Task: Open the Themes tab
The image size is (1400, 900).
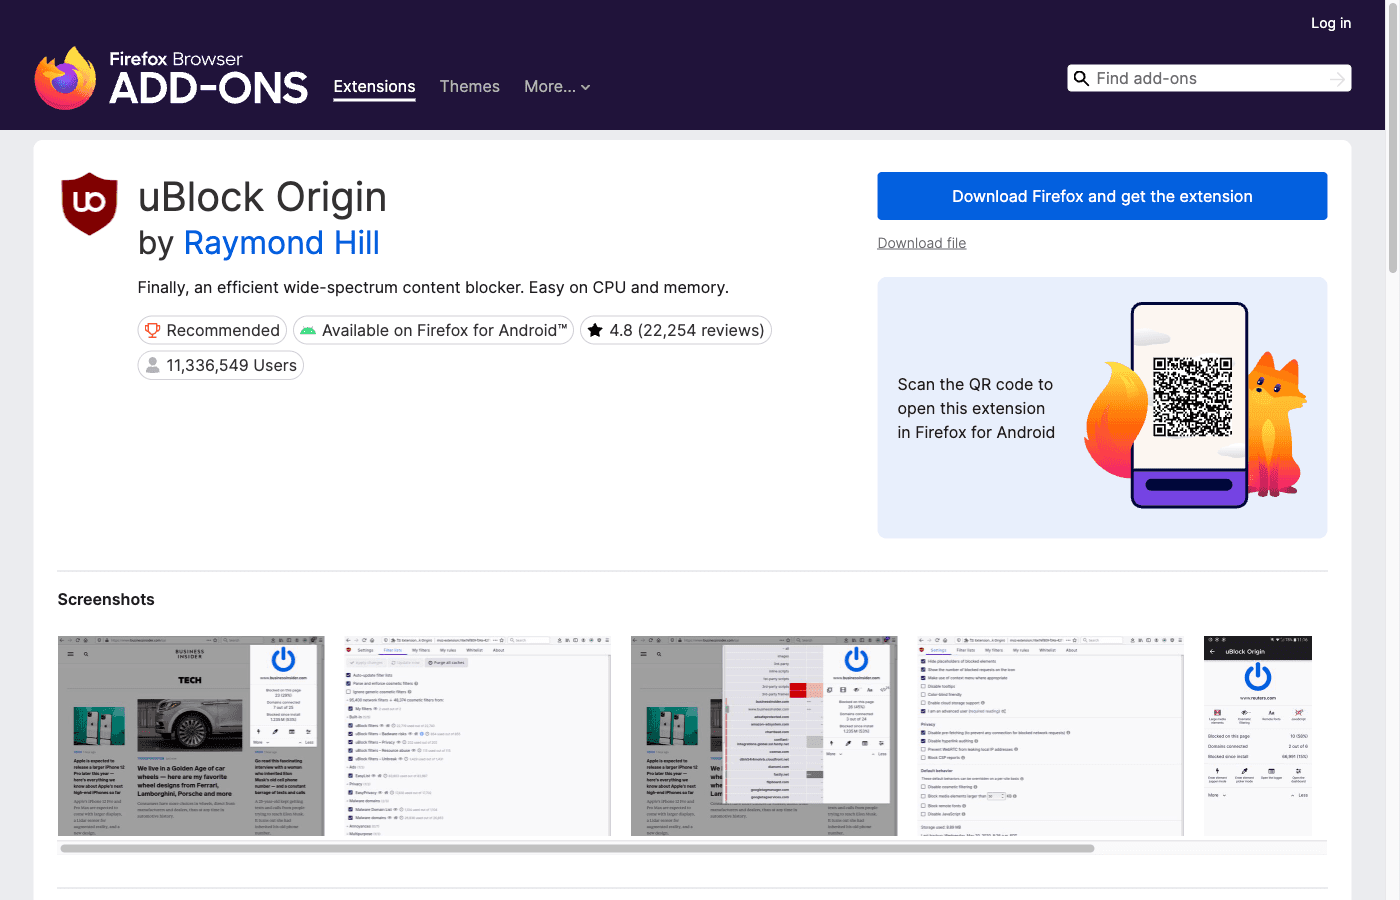Action: (x=470, y=87)
